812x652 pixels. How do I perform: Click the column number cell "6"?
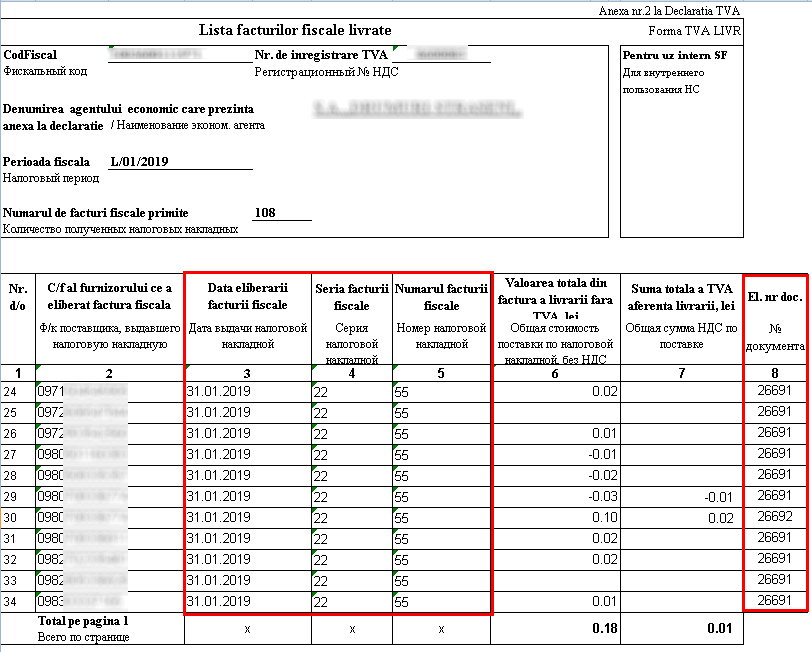(555, 373)
